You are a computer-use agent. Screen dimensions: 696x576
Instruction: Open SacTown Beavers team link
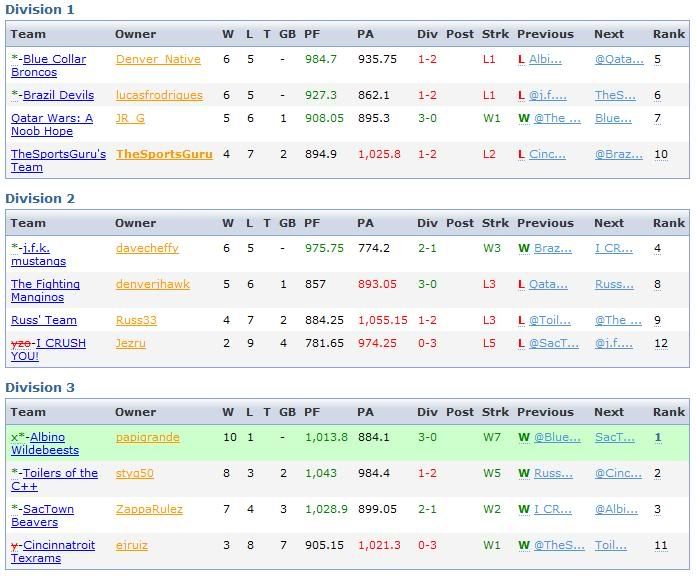pyautogui.click(x=43, y=516)
